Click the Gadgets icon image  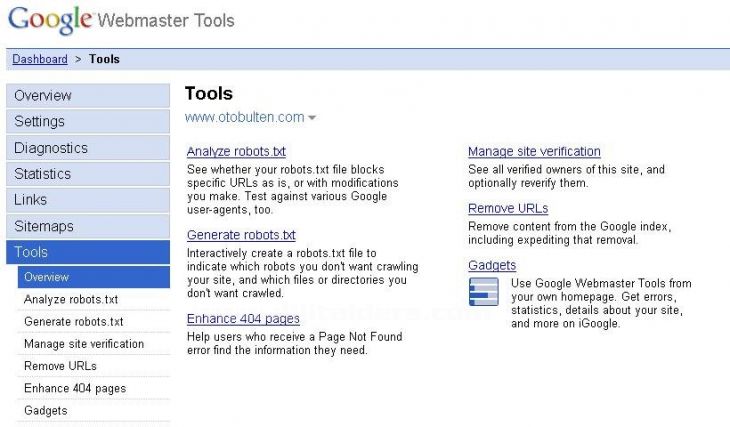pyautogui.click(x=483, y=291)
